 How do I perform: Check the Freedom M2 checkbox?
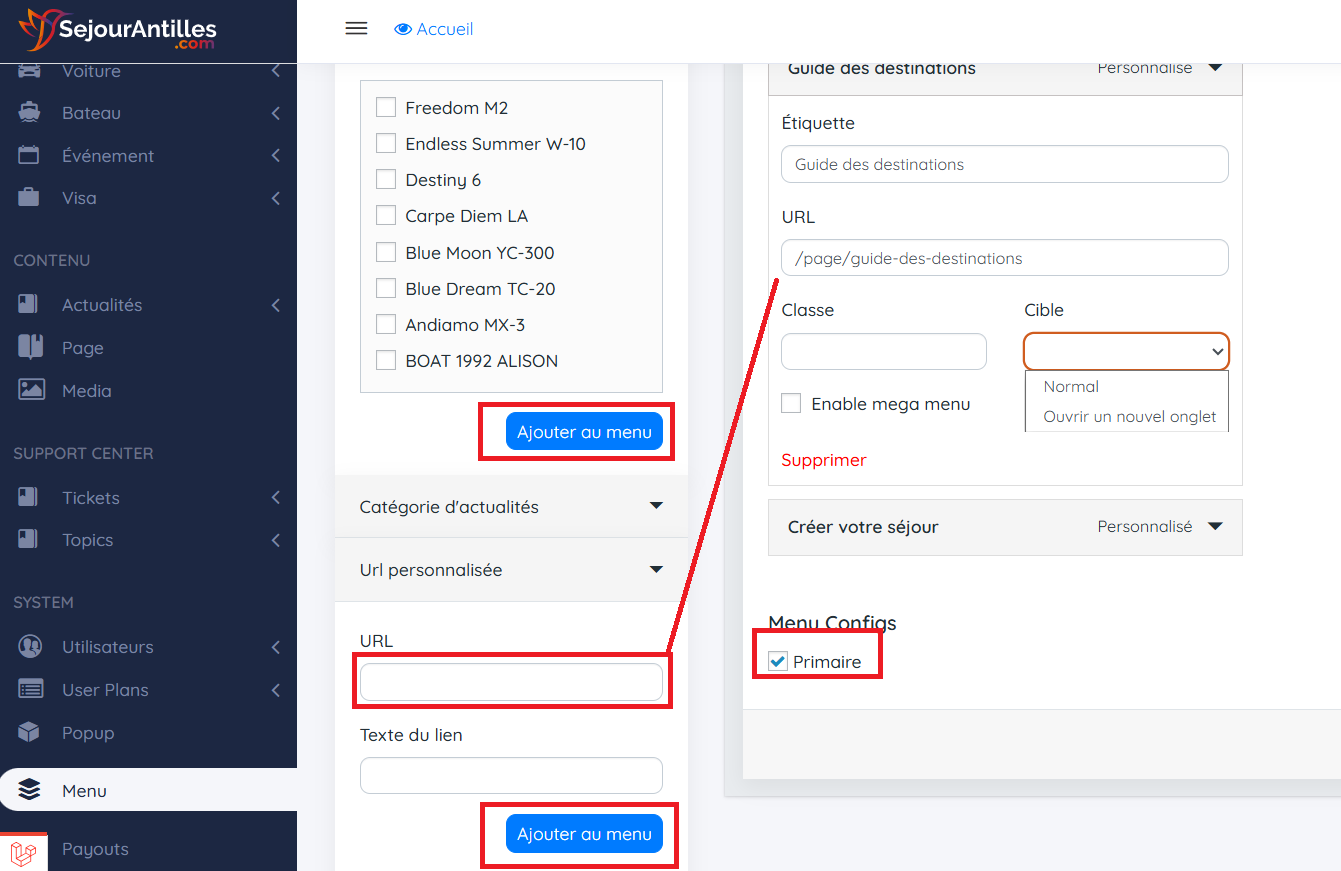tap(386, 108)
